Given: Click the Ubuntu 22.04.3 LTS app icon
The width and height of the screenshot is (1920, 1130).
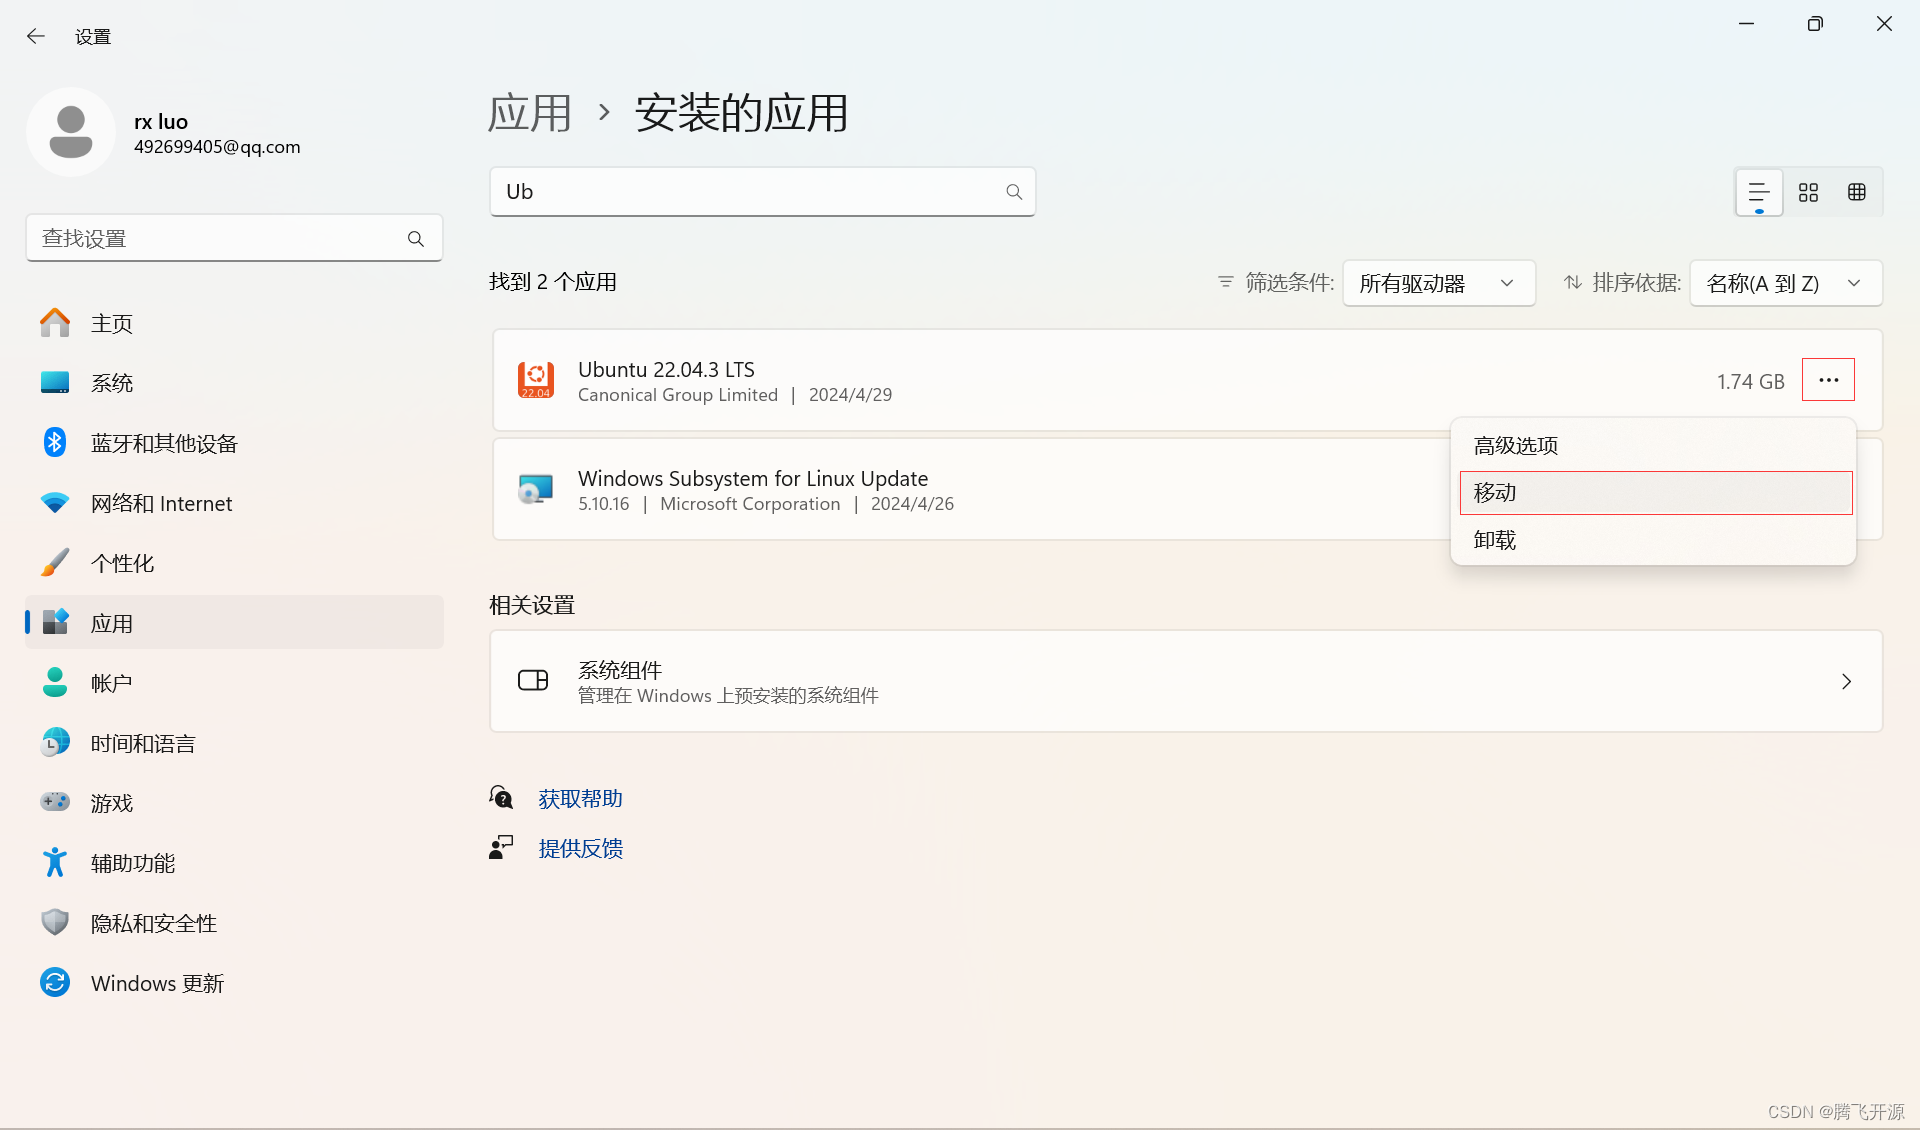Looking at the screenshot, I should pyautogui.click(x=536, y=381).
